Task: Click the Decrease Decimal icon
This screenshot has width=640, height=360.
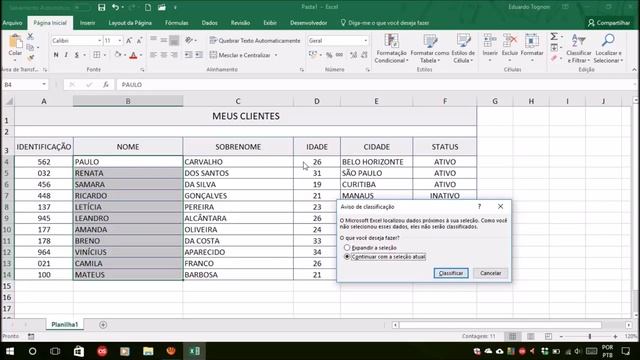Action: [x=364, y=55]
